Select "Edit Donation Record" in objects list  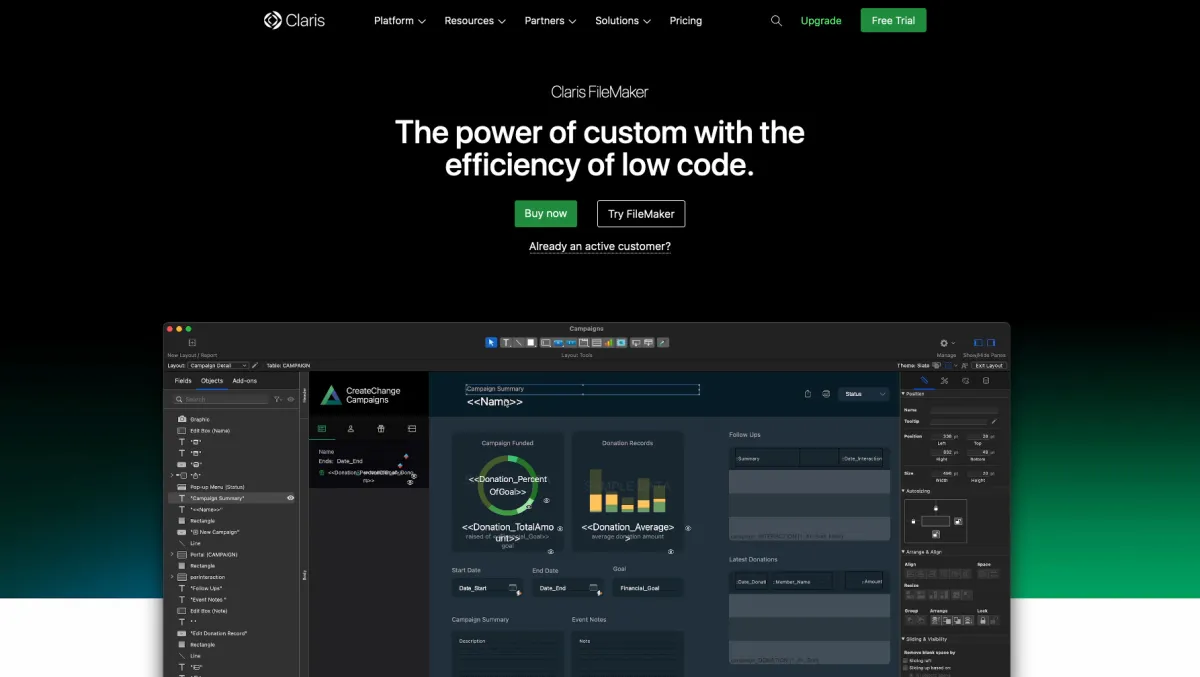coord(218,633)
